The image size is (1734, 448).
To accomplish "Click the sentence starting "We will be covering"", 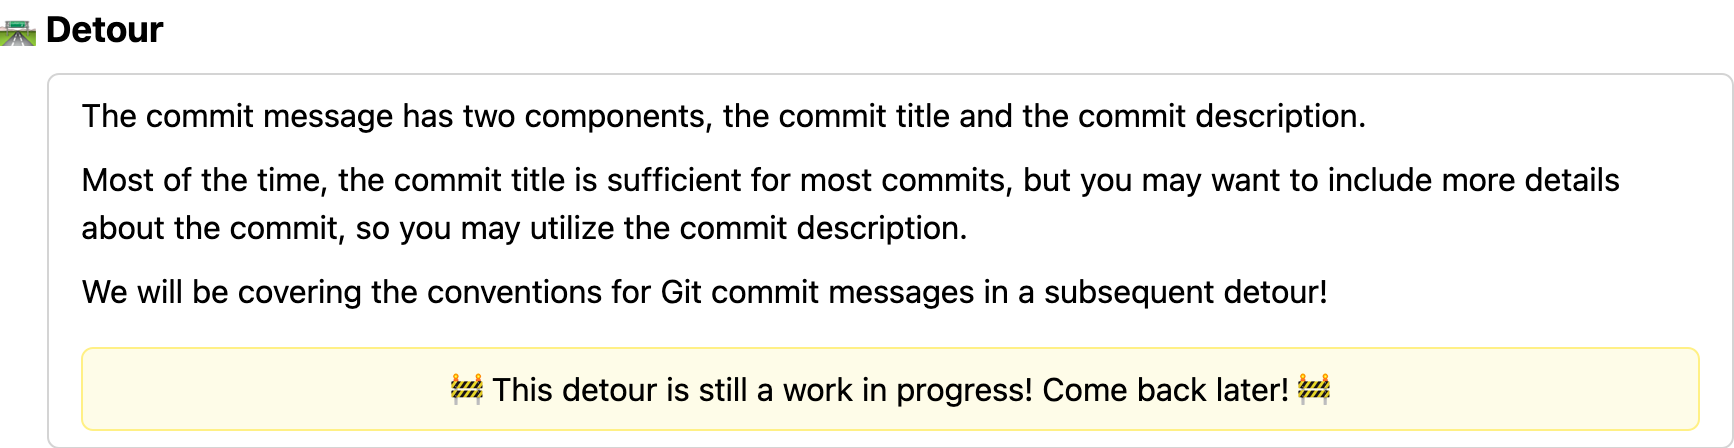I will pyautogui.click(x=704, y=292).
